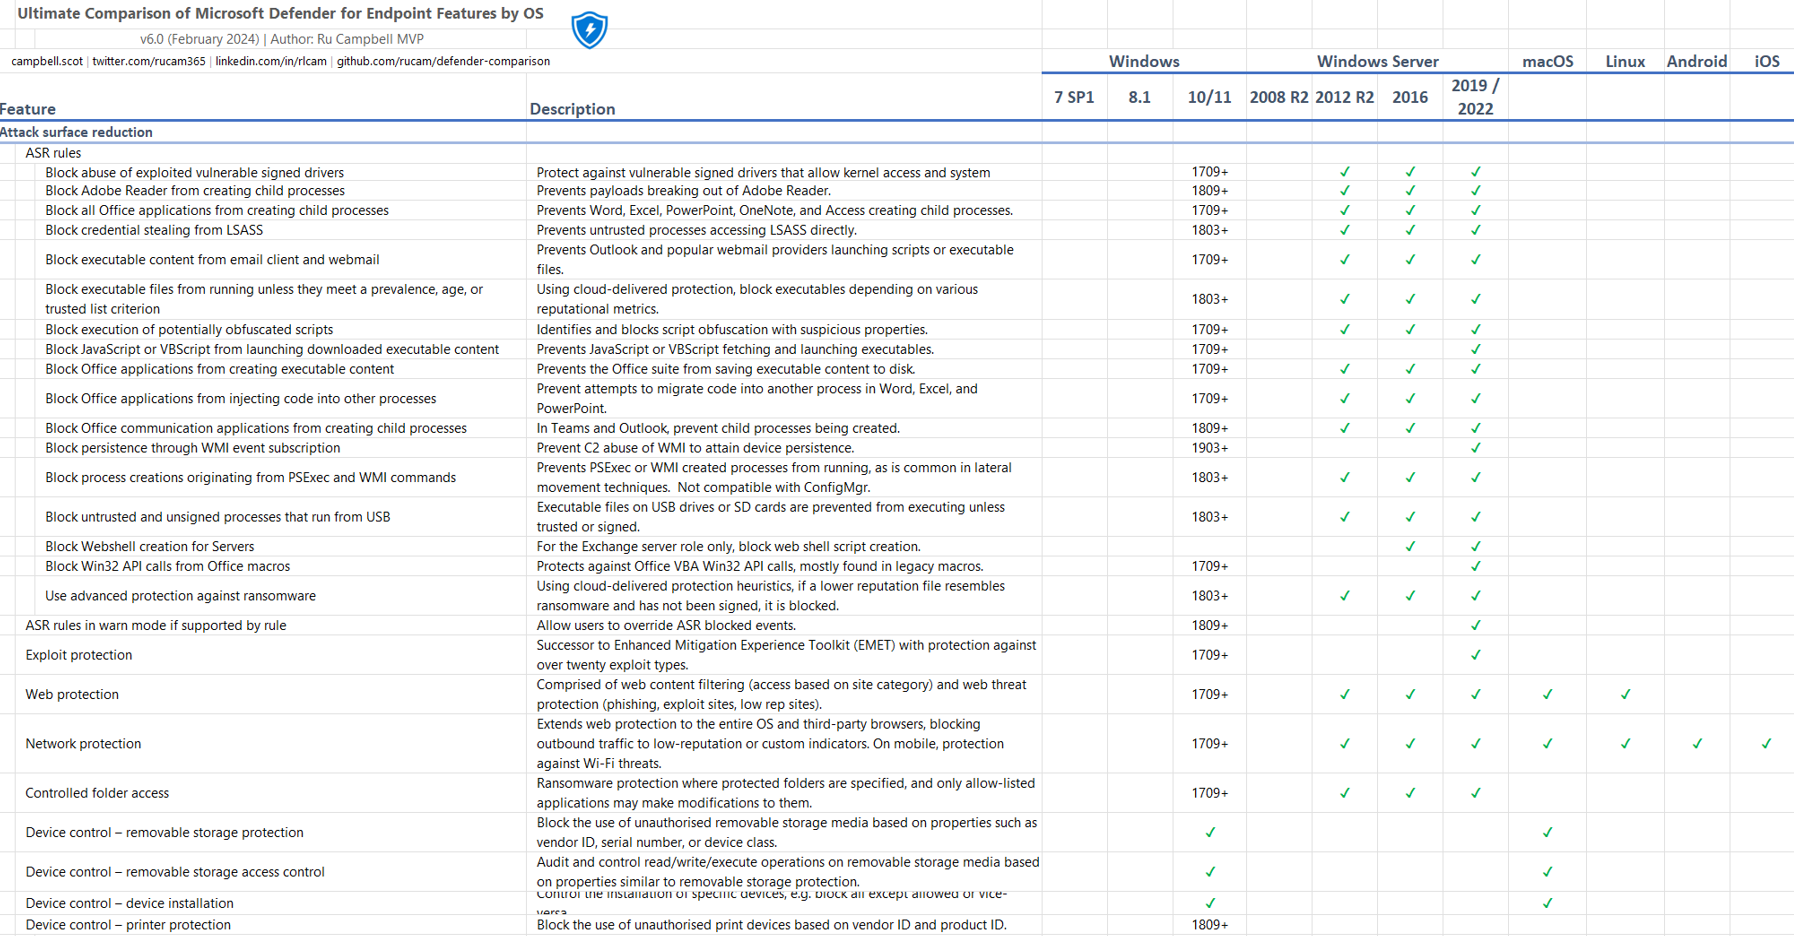1794x936 pixels.
Task: Select 'Block executable content from email client and webmail'
Action: [212, 260]
